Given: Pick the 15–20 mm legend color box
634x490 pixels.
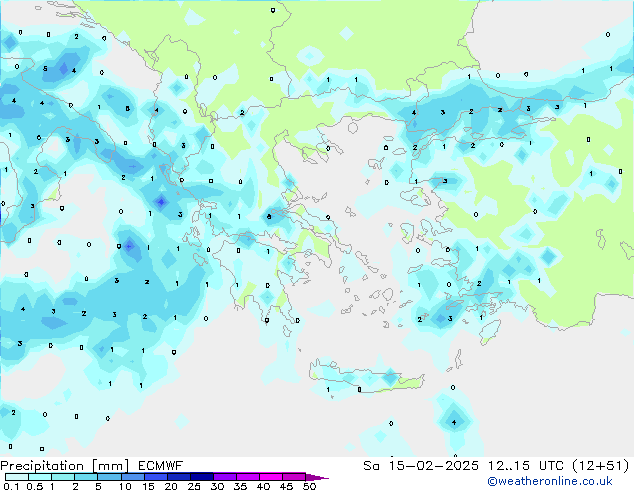Looking at the screenshot, I should pyautogui.click(x=156, y=477).
